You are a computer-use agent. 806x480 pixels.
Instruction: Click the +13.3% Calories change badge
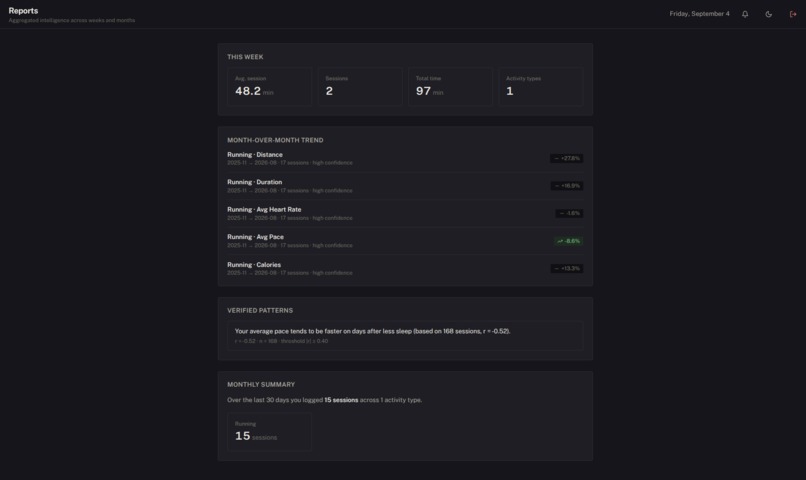[x=566, y=268]
